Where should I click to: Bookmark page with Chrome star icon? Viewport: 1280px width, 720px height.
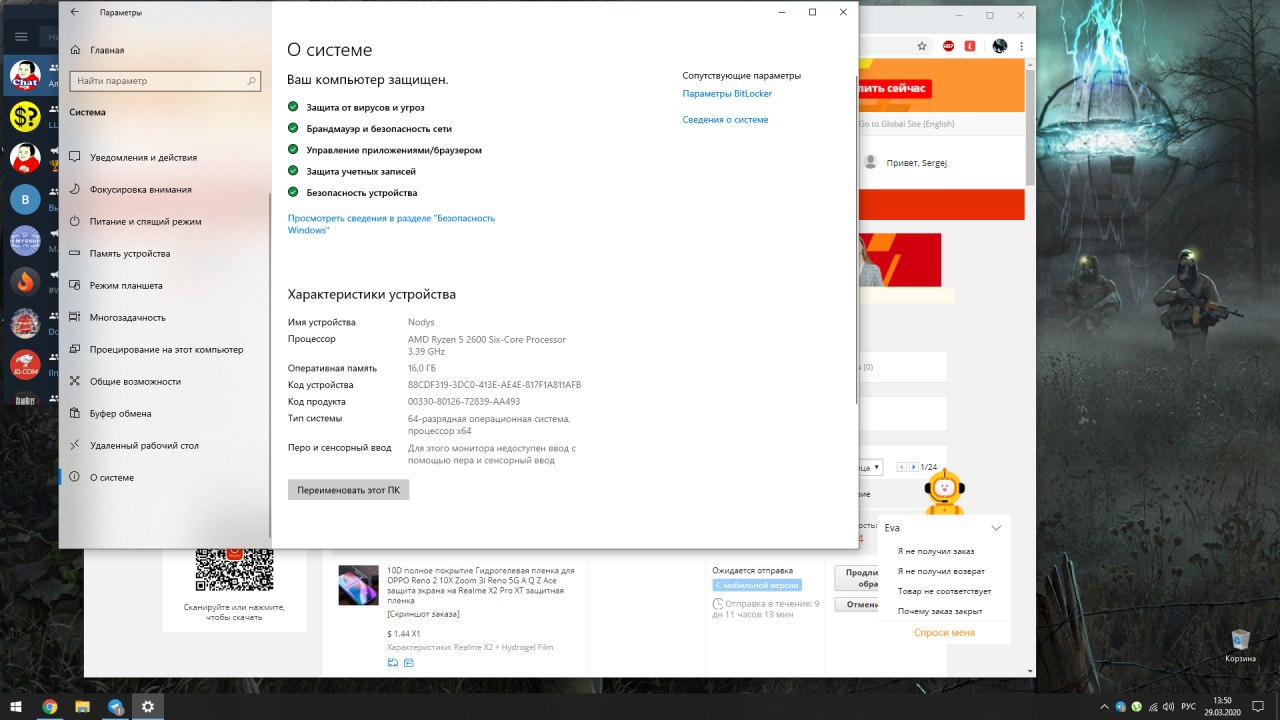pos(922,46)
